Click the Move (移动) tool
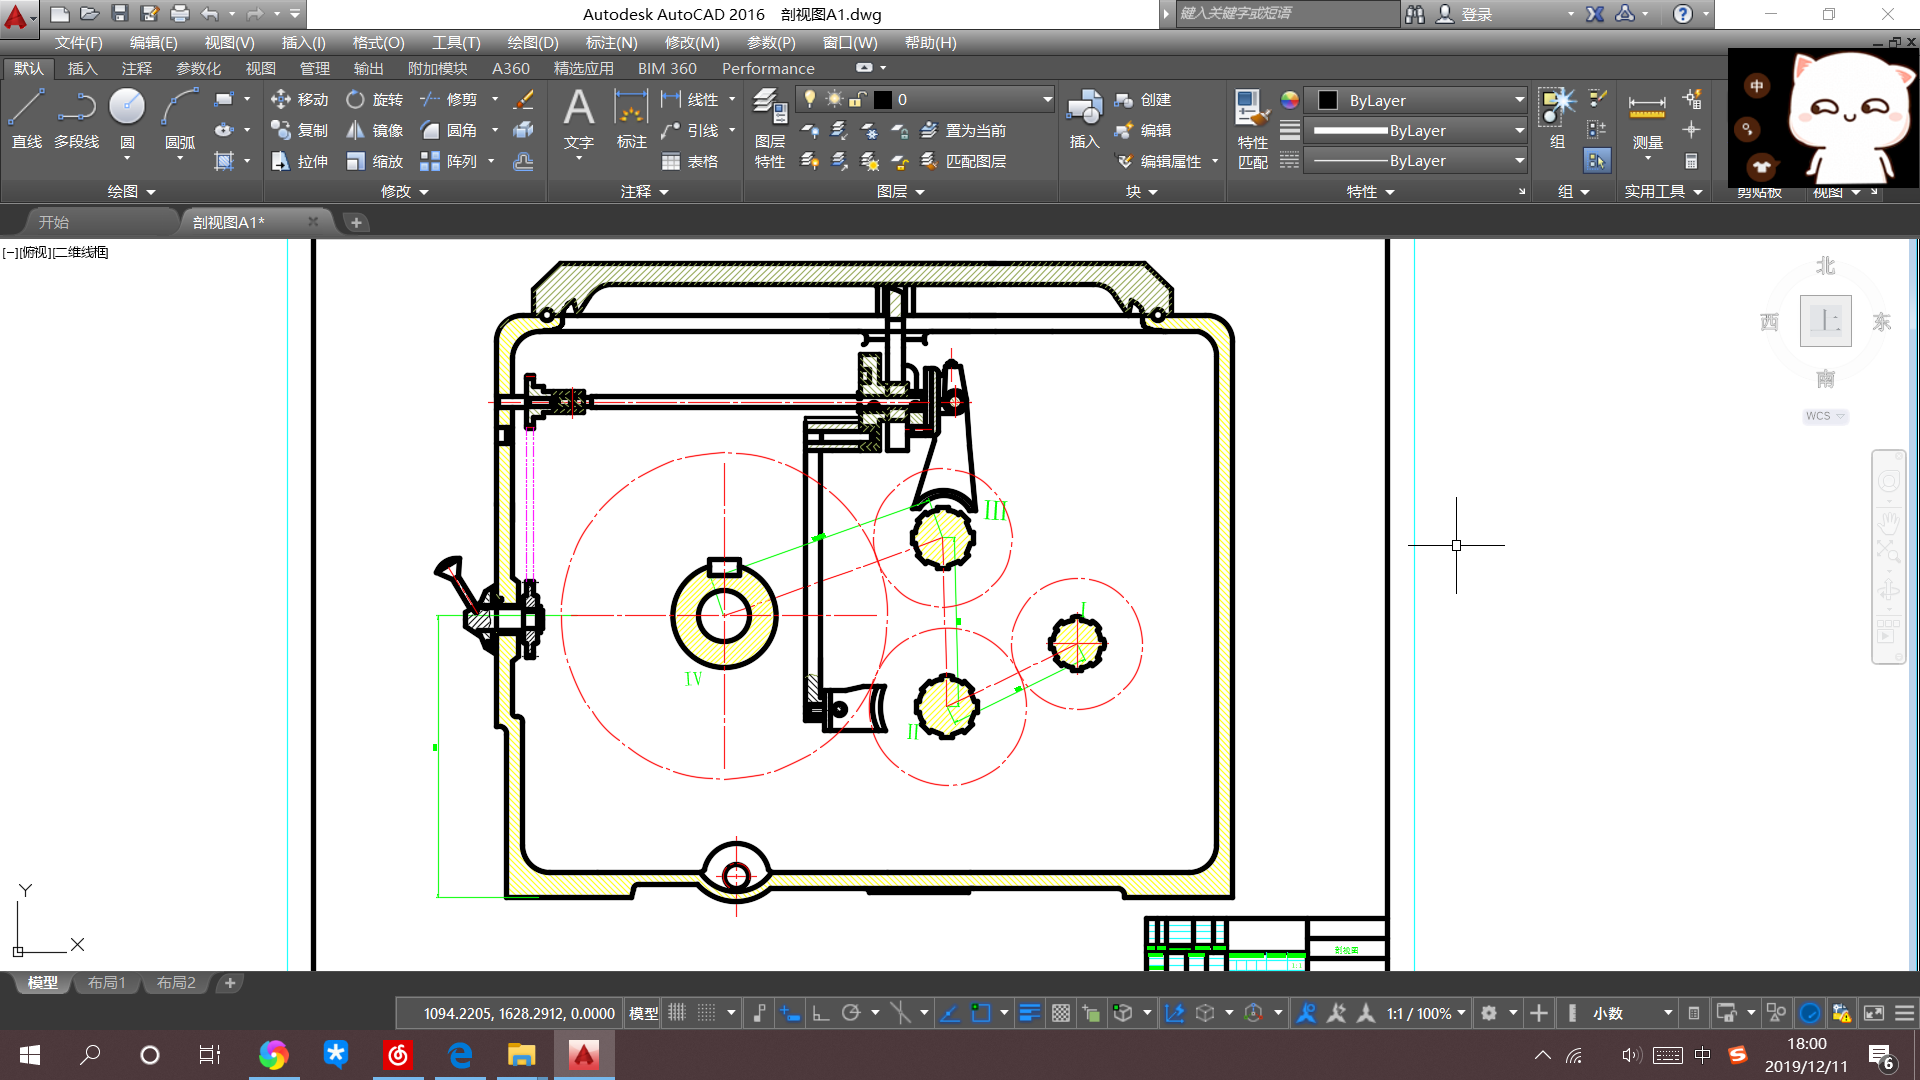 point(299,100)
